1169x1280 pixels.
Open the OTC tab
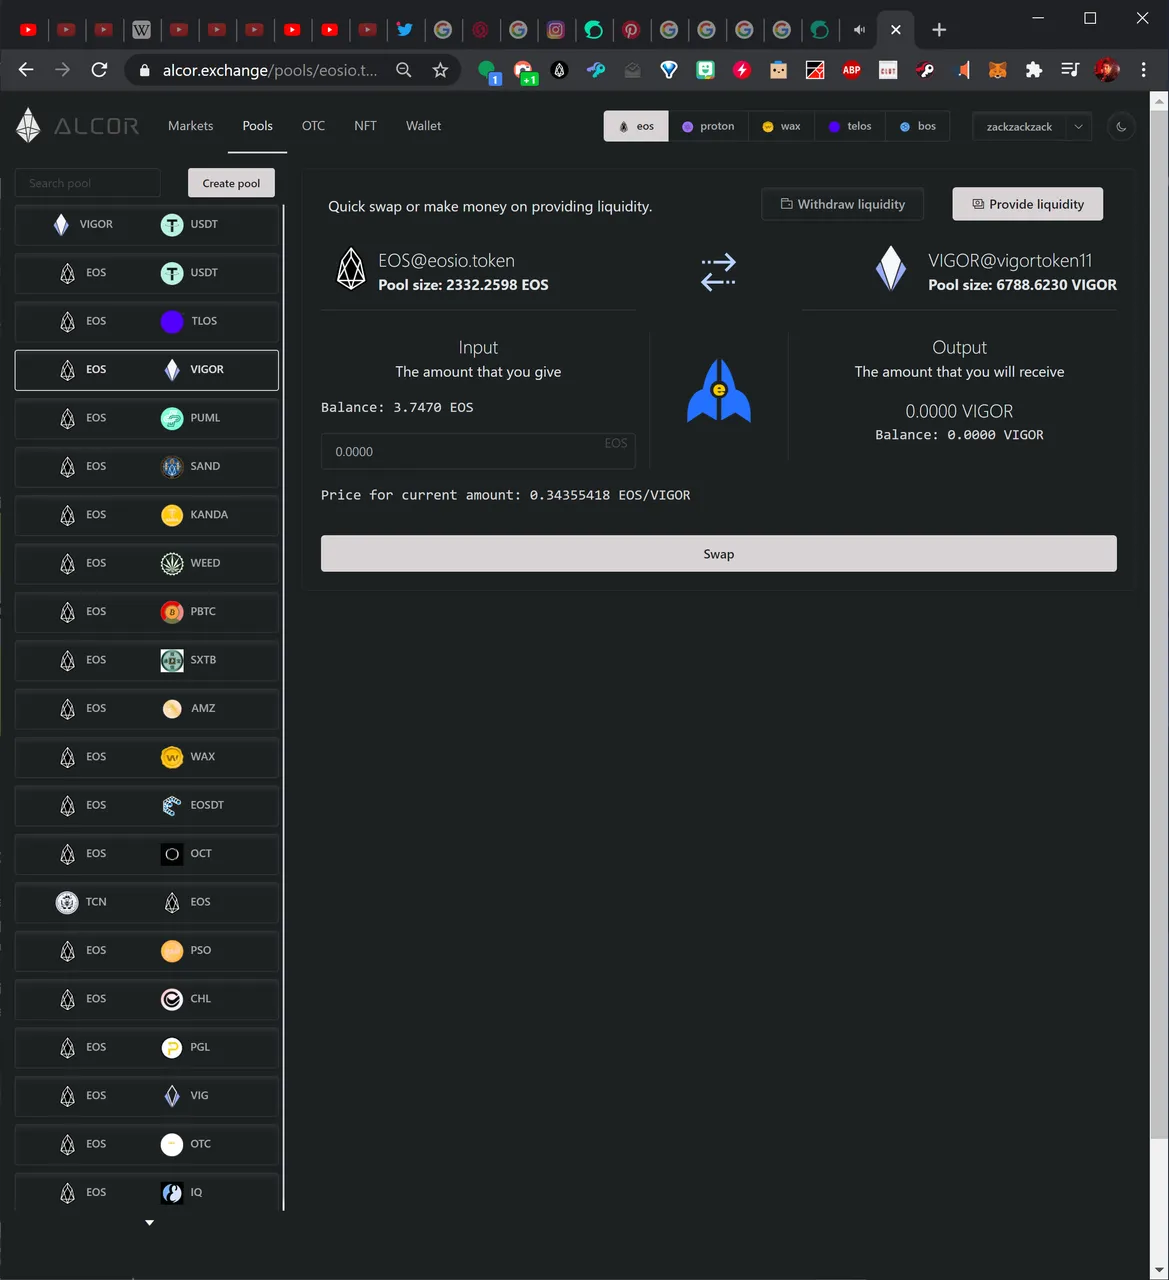(313, 126)
